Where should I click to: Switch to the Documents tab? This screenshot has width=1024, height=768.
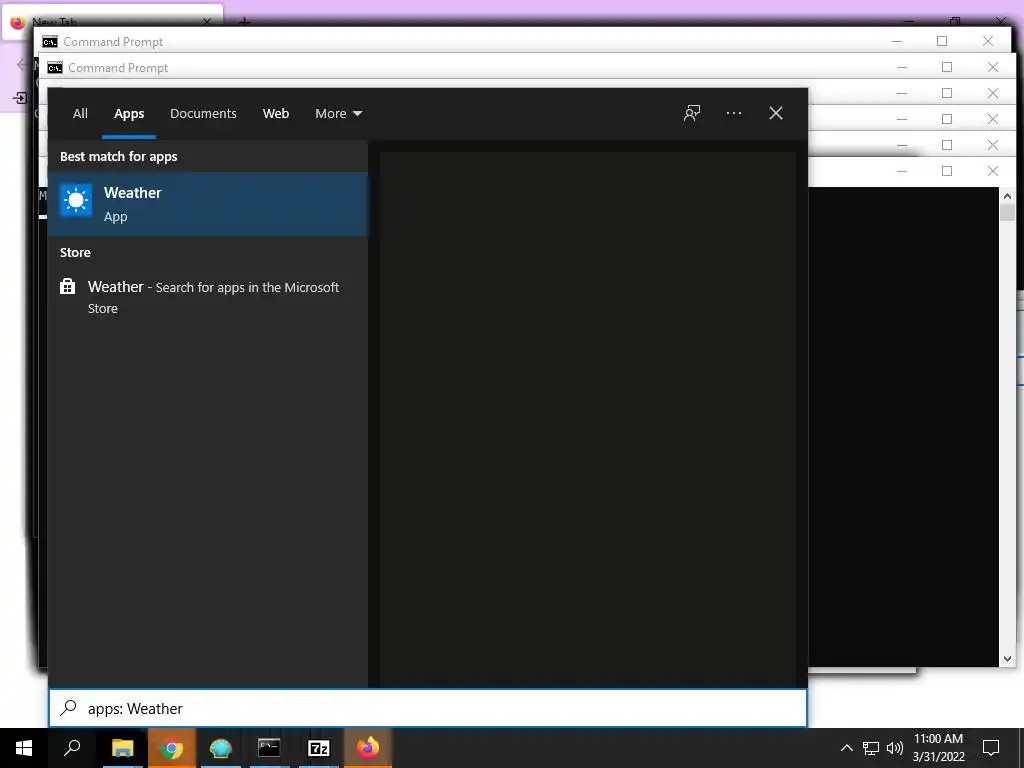[x=203, y=114]
